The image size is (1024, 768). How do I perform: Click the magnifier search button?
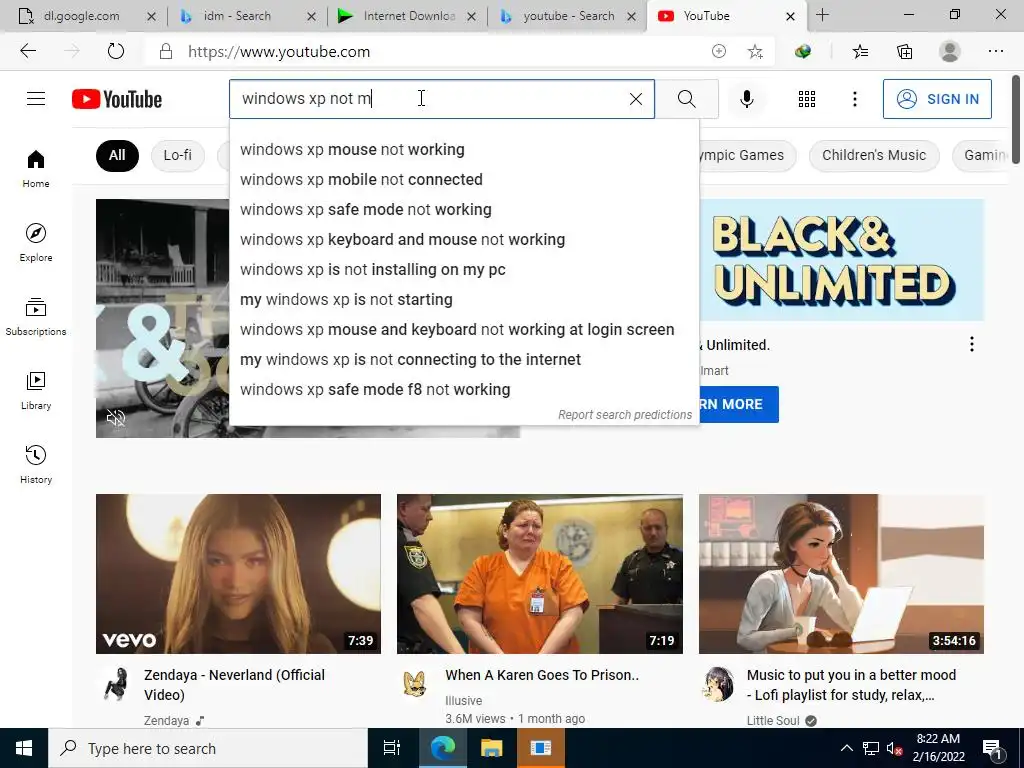pyautogui.click(x=686, y=99)
